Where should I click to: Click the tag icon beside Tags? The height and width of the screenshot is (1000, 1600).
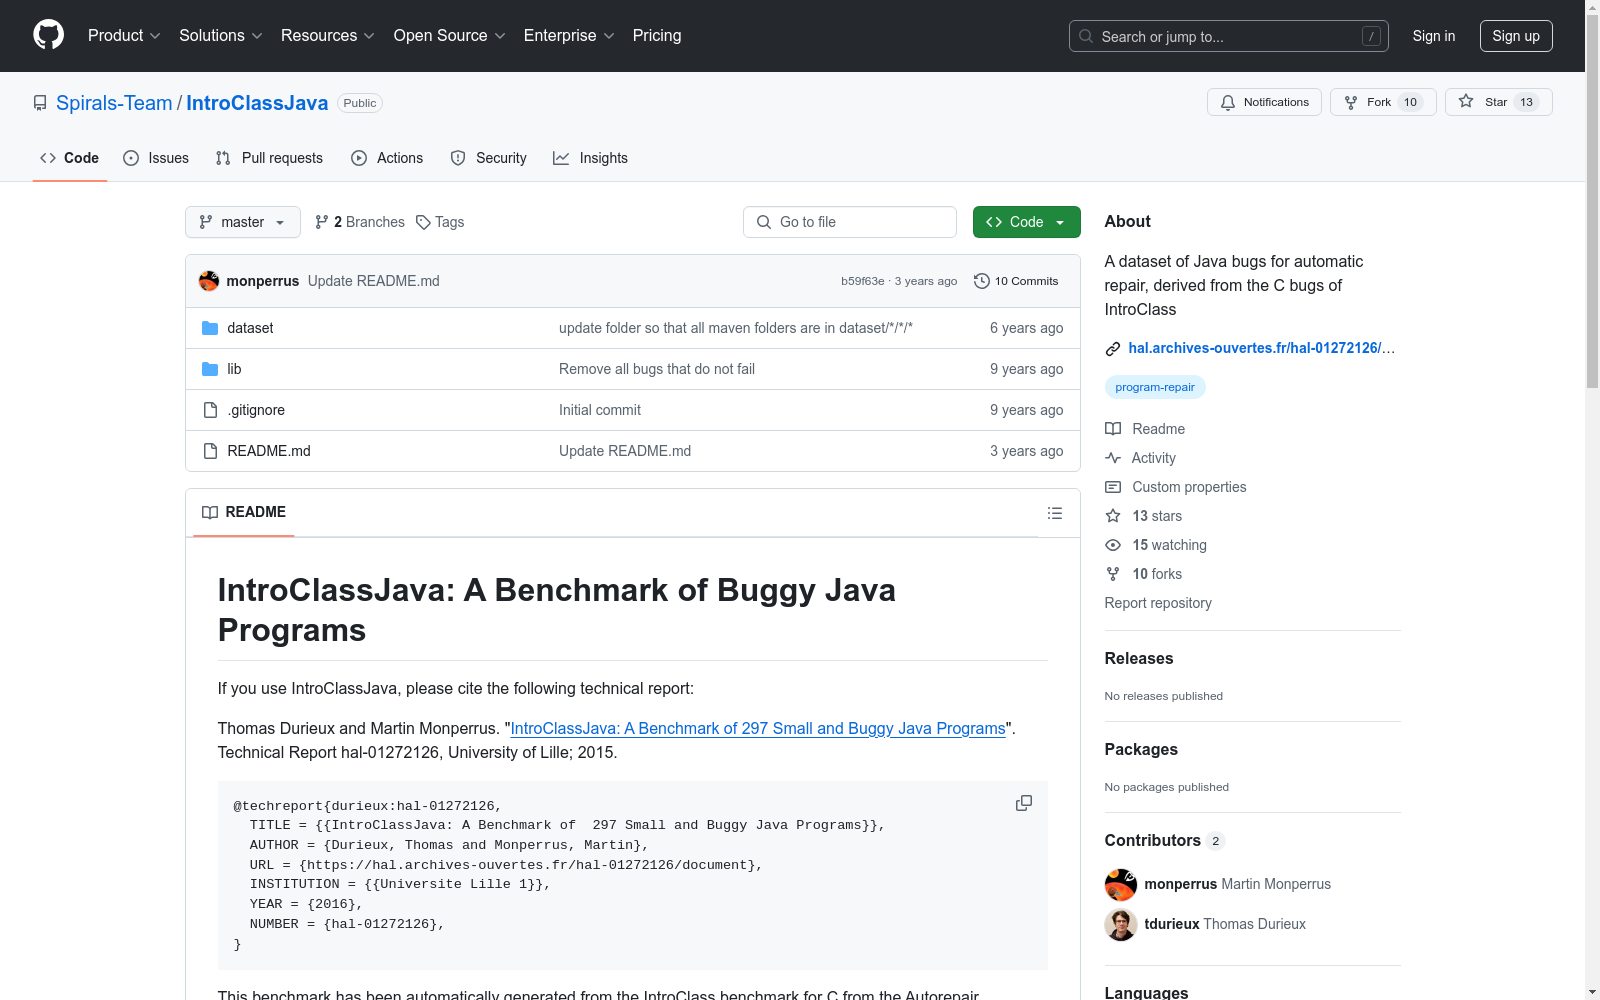click(x=424, y=222)
